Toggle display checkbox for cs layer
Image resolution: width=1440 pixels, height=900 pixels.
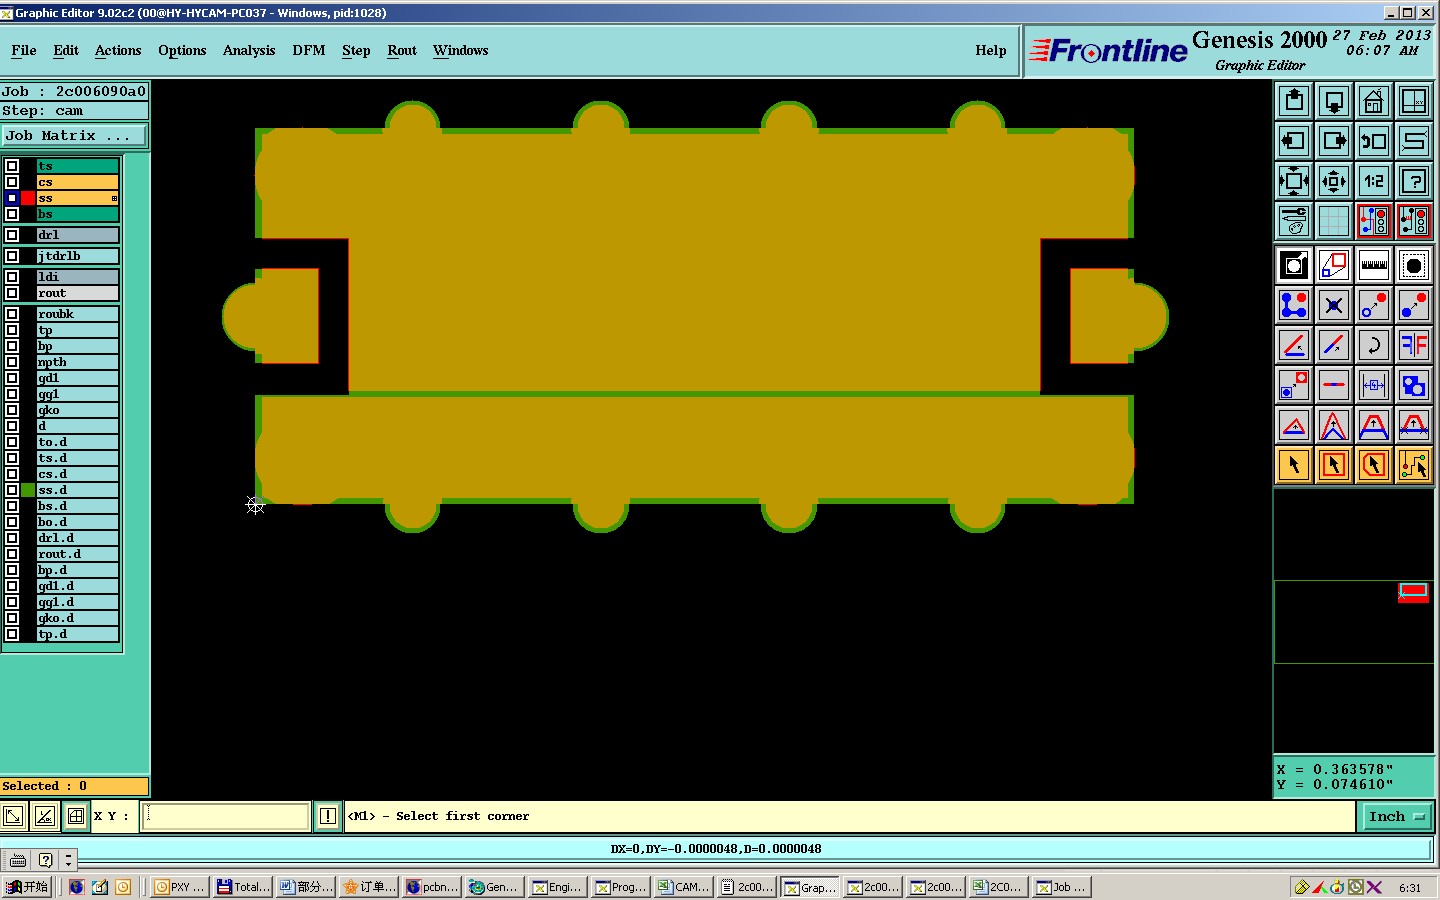coord(12,182)
